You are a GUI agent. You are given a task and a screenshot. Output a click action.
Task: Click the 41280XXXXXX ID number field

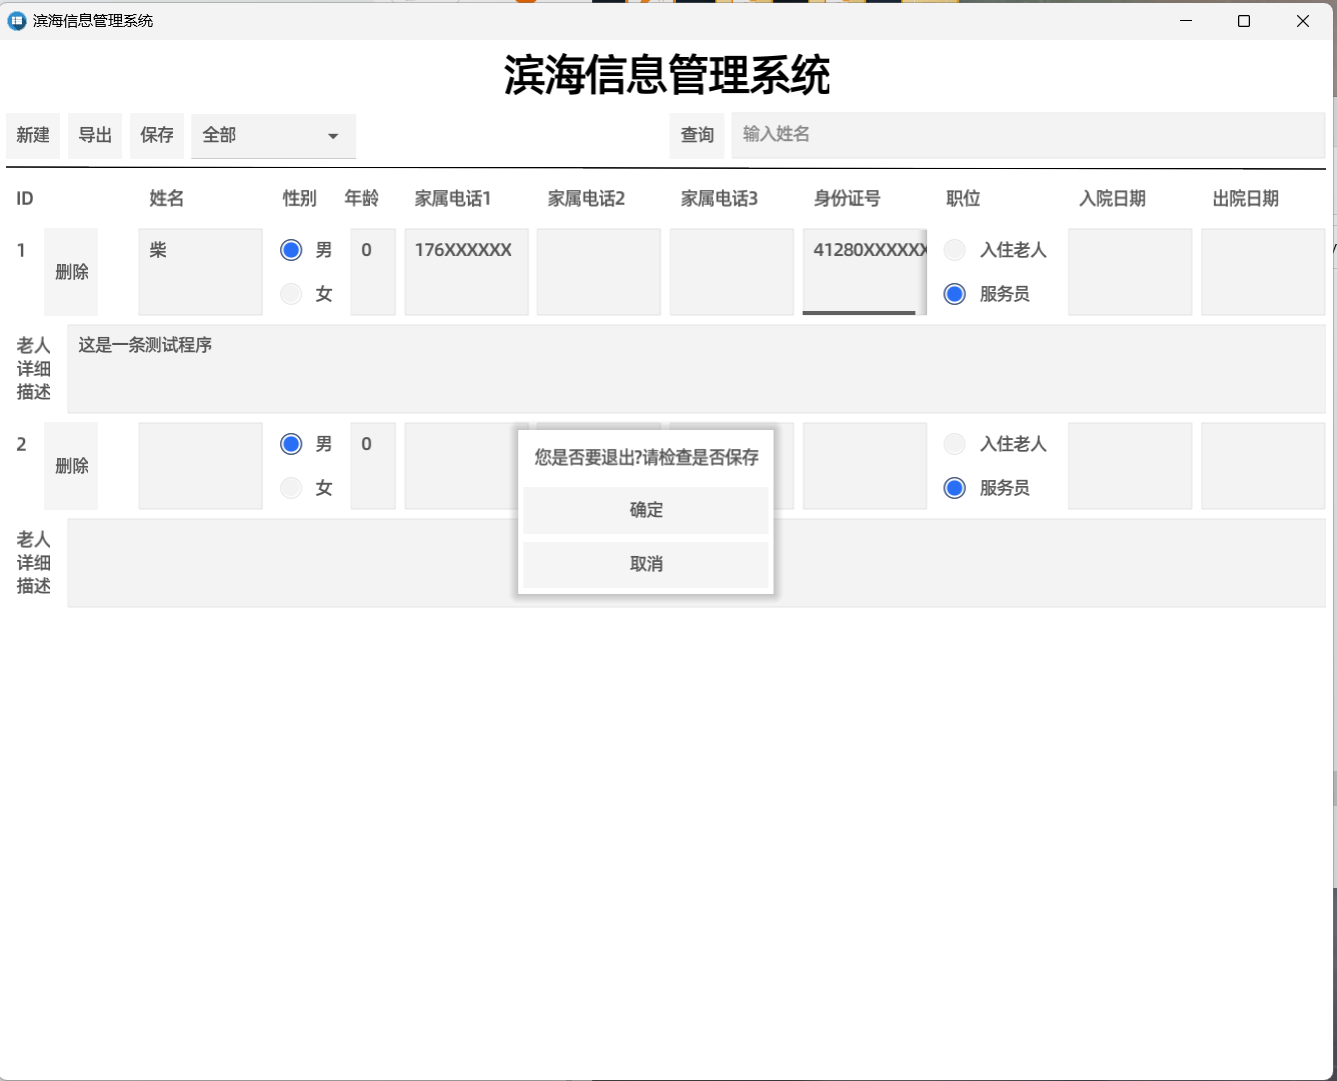coord(865,272)
